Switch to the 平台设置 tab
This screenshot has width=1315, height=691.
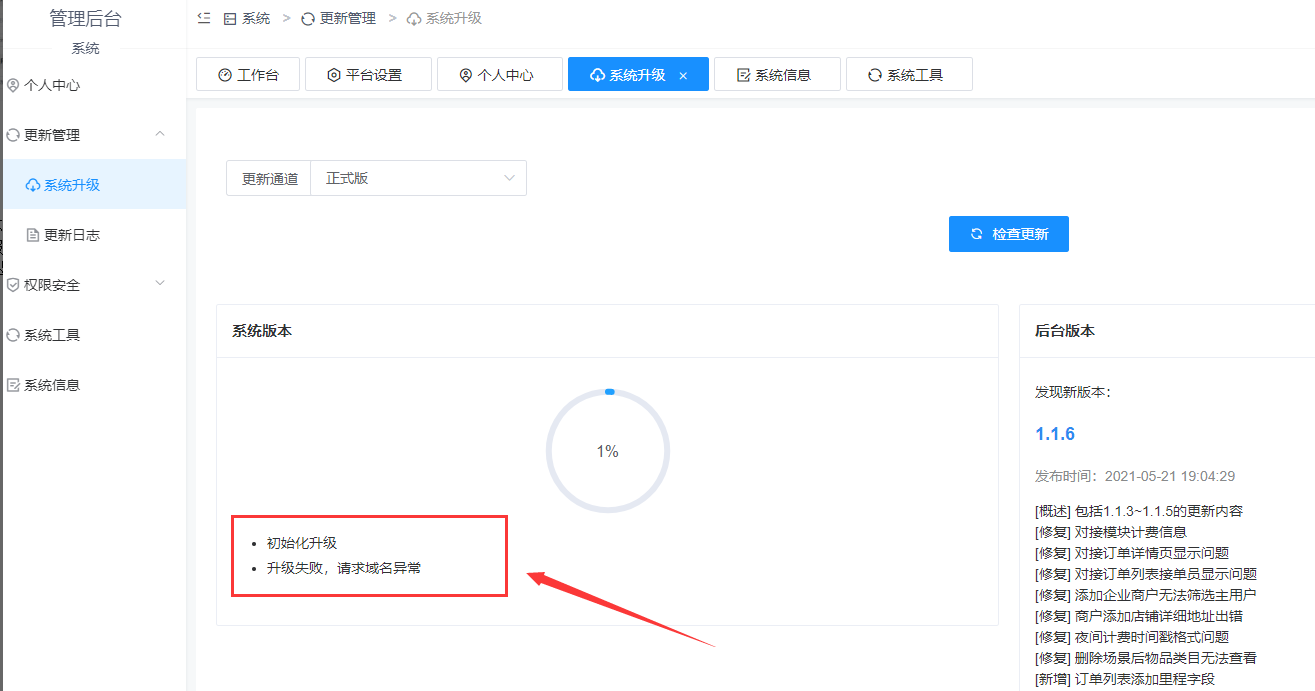pos(368,74)
